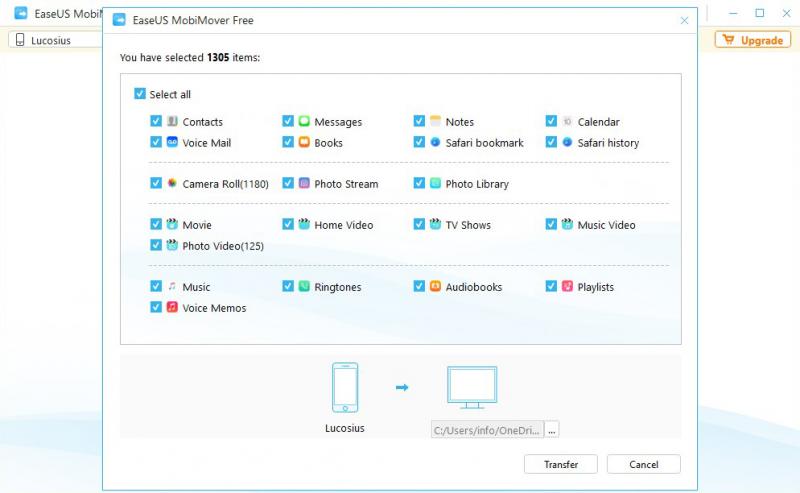Screen dimensions: 800x493
Task: Click the Music Video clapperboard icon
Action: coord(567,224)
